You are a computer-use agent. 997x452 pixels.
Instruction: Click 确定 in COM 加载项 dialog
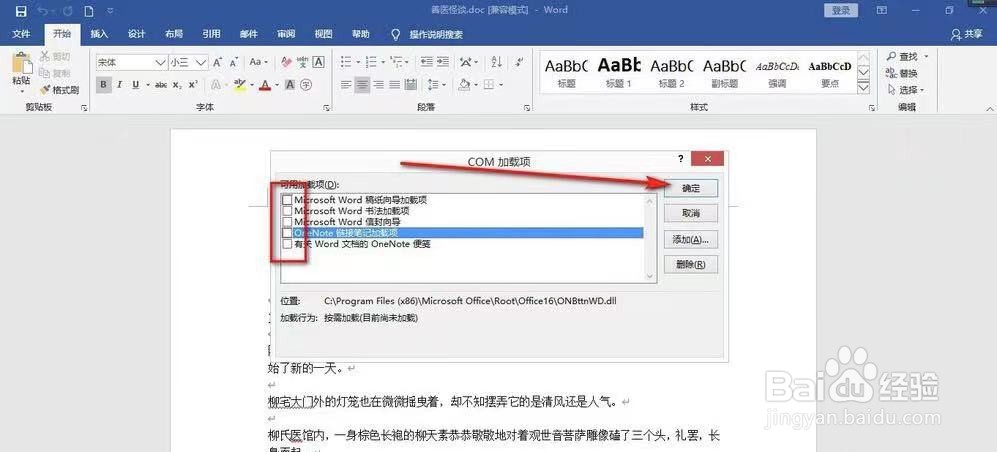pos(691,188)
